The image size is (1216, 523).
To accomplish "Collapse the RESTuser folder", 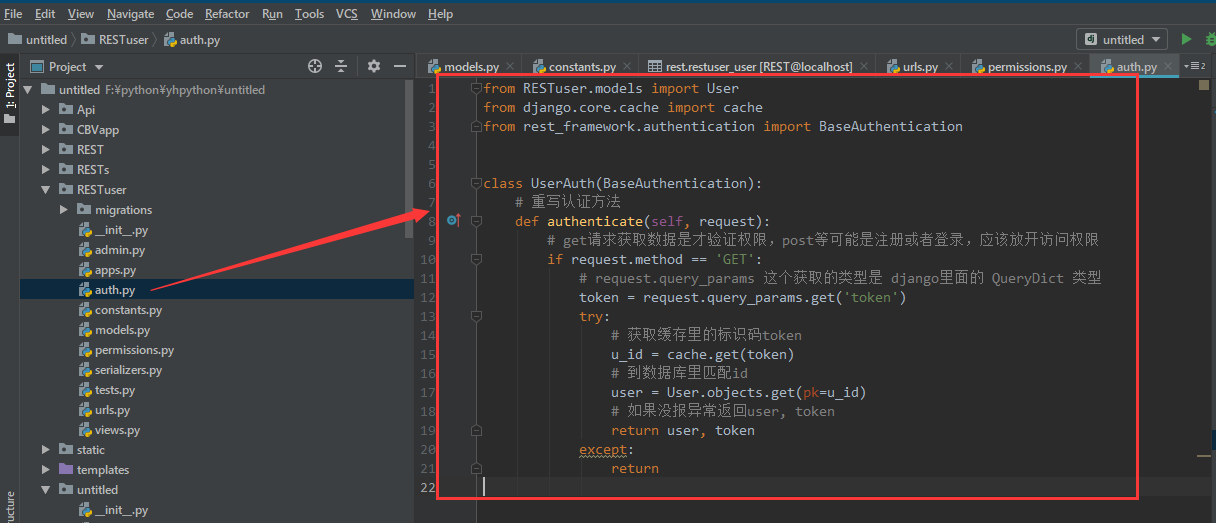I will click(x=46, y=190).
